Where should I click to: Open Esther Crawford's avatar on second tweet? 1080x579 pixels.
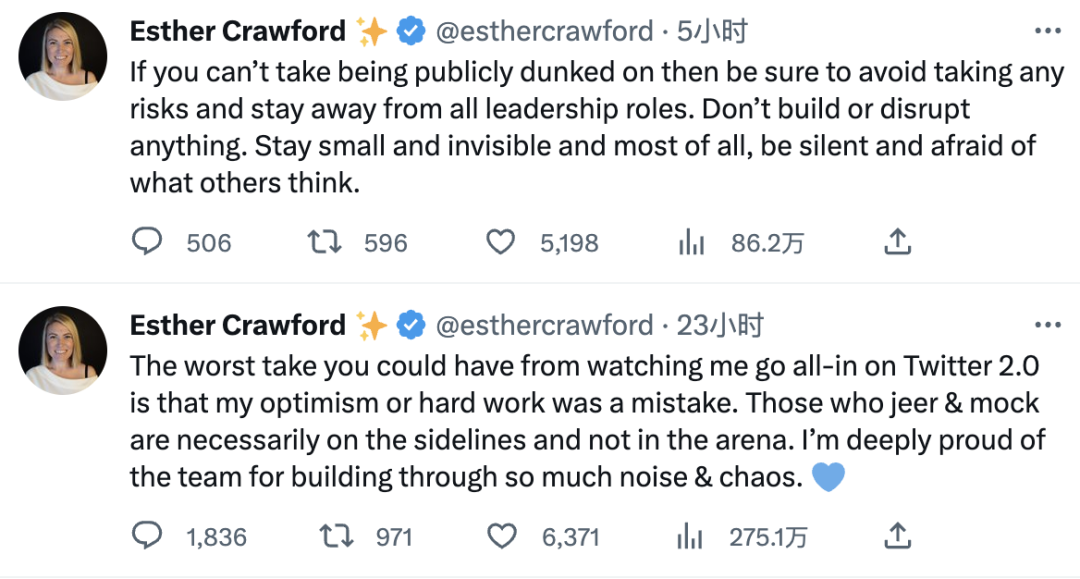[x=63, y=350]
